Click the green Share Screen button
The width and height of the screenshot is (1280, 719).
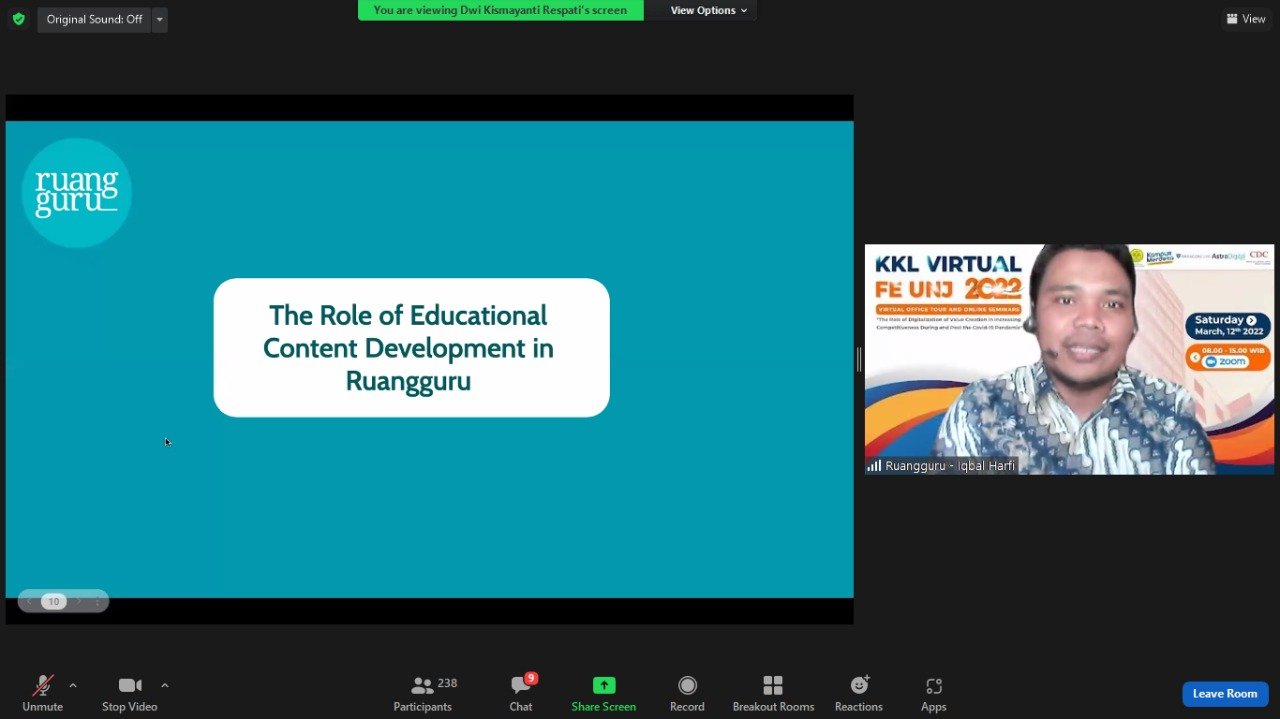[604, 693]
